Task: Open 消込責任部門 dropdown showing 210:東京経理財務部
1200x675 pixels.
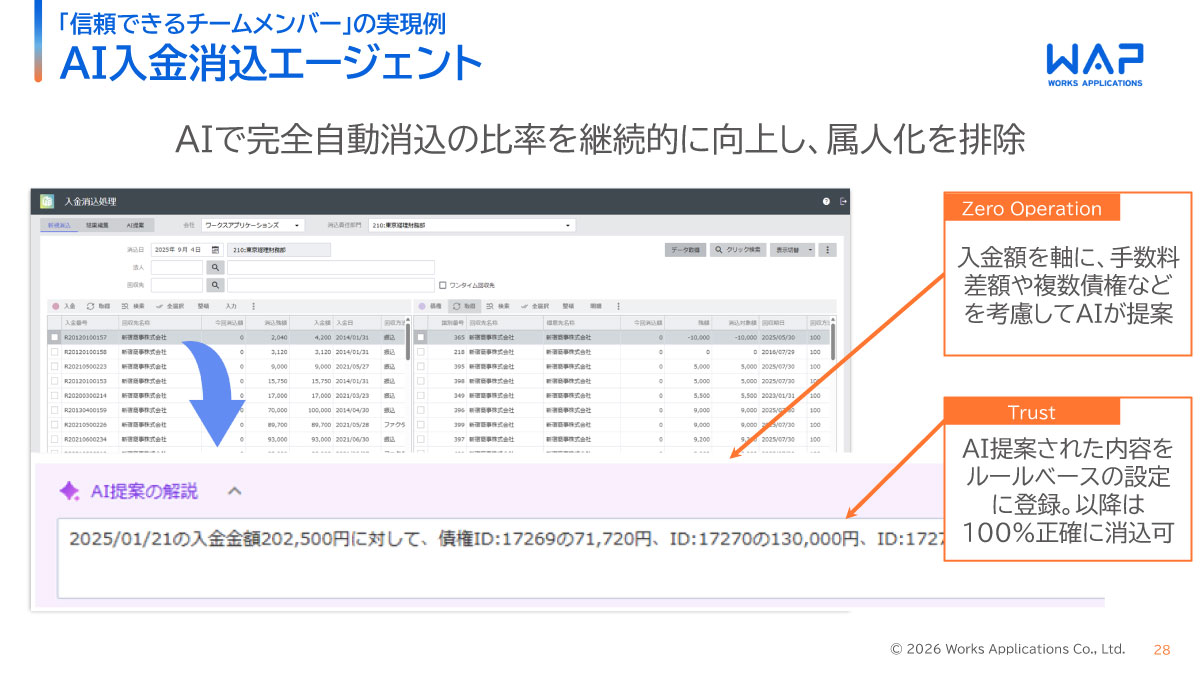Action: click(472, 226)
